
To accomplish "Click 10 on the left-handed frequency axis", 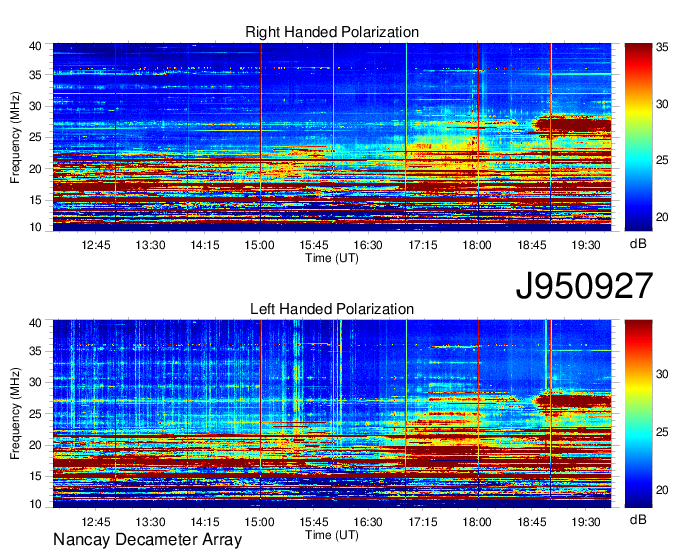I will 35,504.
